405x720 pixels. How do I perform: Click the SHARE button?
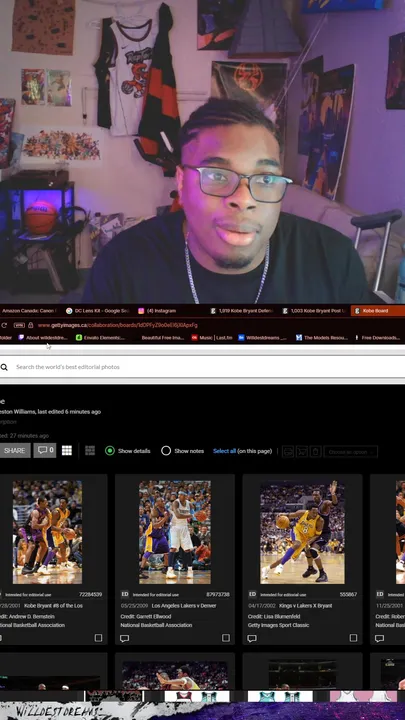15,450
